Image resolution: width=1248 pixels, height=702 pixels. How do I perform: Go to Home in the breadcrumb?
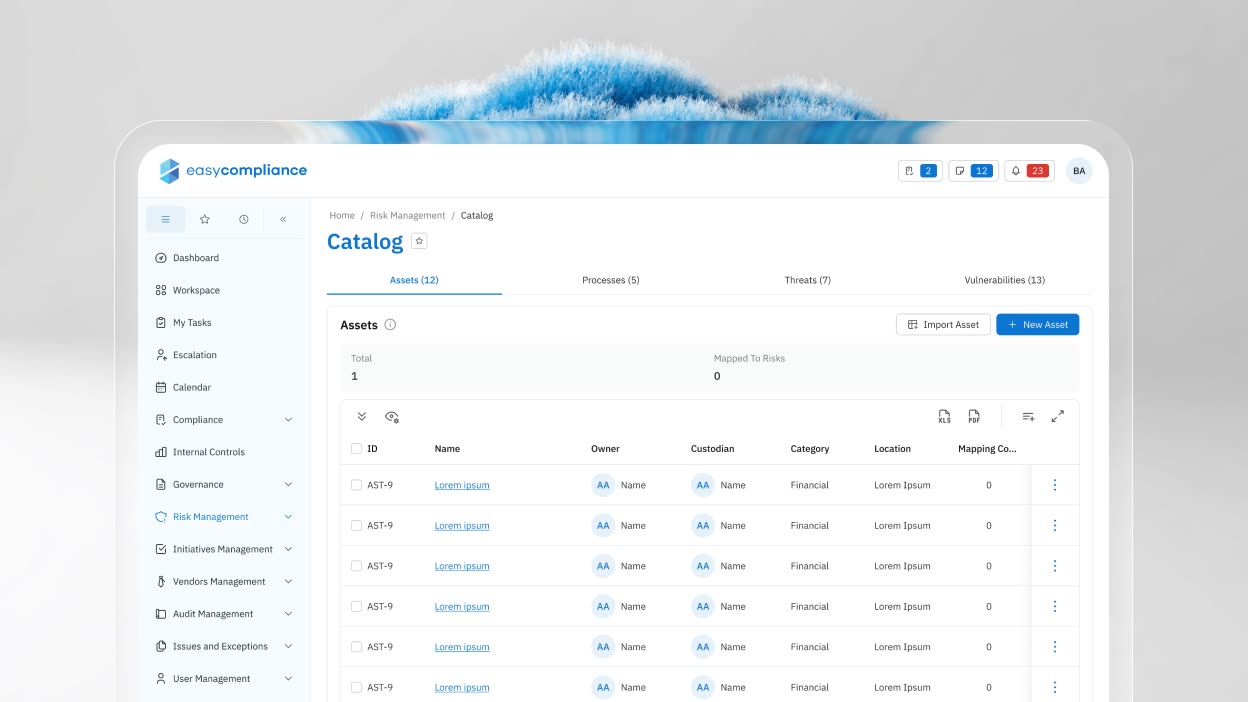click(x=342, y=216)
